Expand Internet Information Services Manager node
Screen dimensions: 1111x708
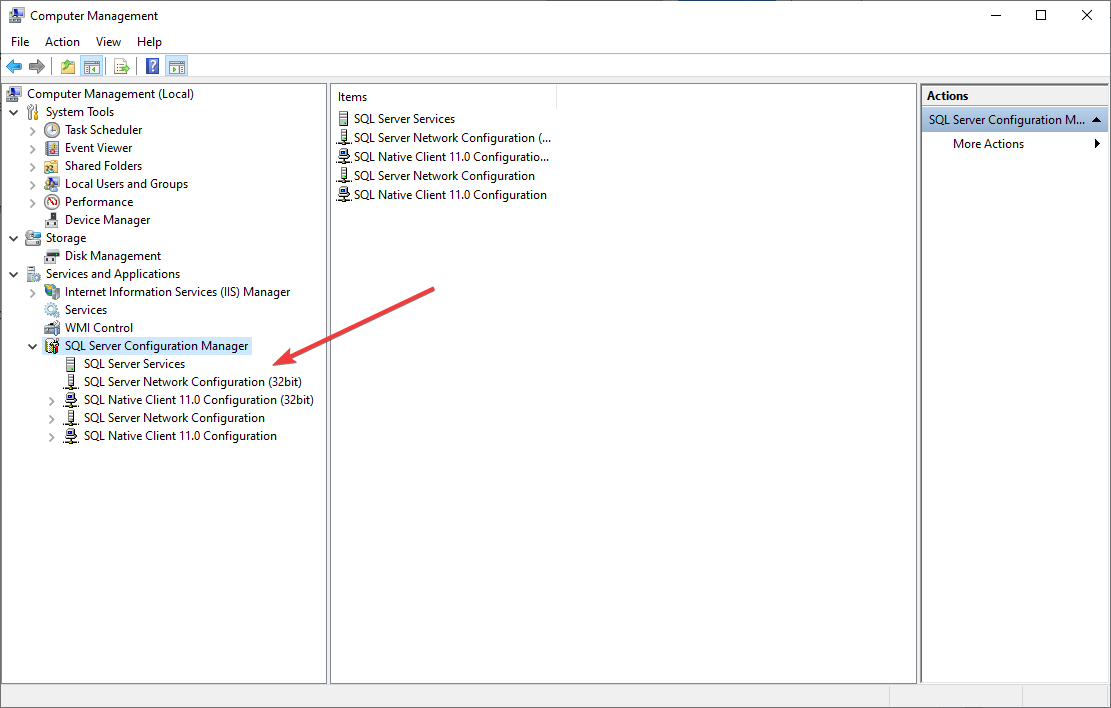pos(32,293)
